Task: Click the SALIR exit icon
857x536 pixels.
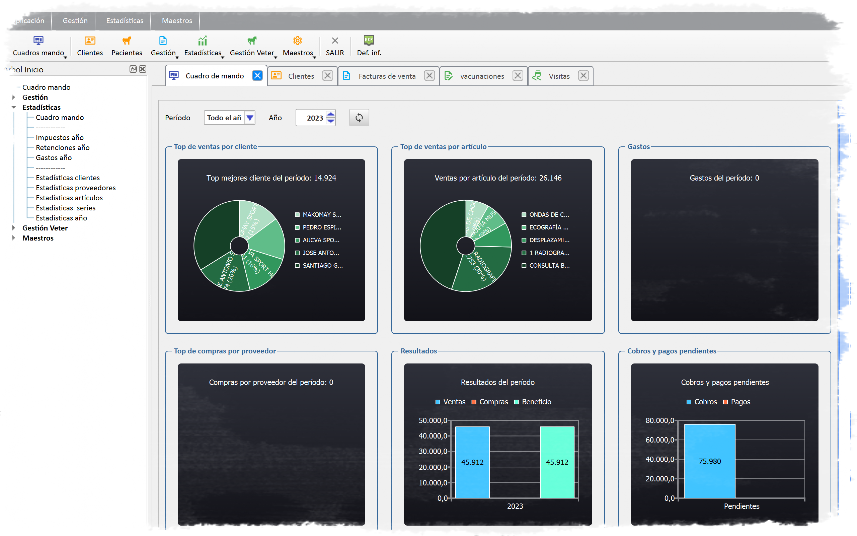Action: pyautogui.click(x=334, y=45)
